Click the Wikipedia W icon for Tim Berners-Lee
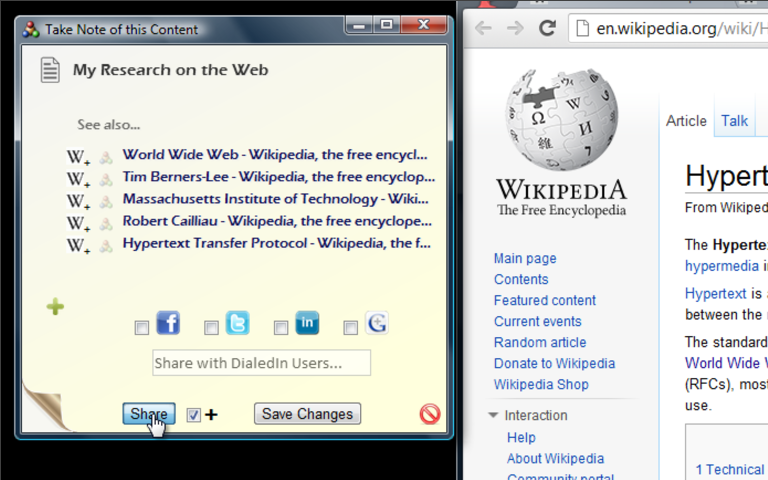 [x=78, y=179]
